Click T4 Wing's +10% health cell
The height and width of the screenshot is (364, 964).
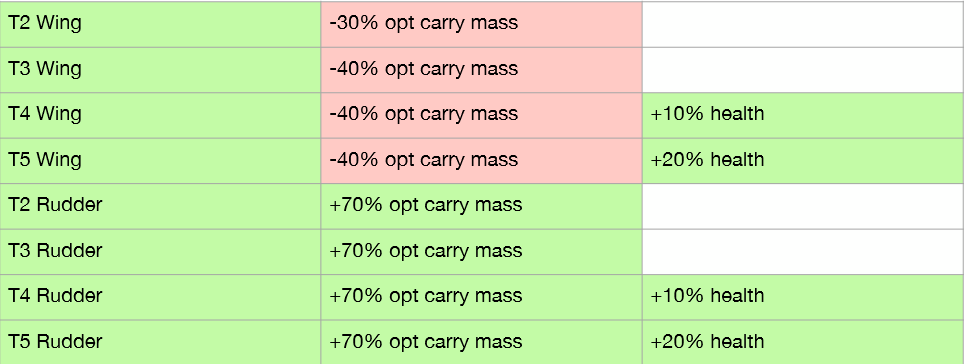[x=804, y=115]
